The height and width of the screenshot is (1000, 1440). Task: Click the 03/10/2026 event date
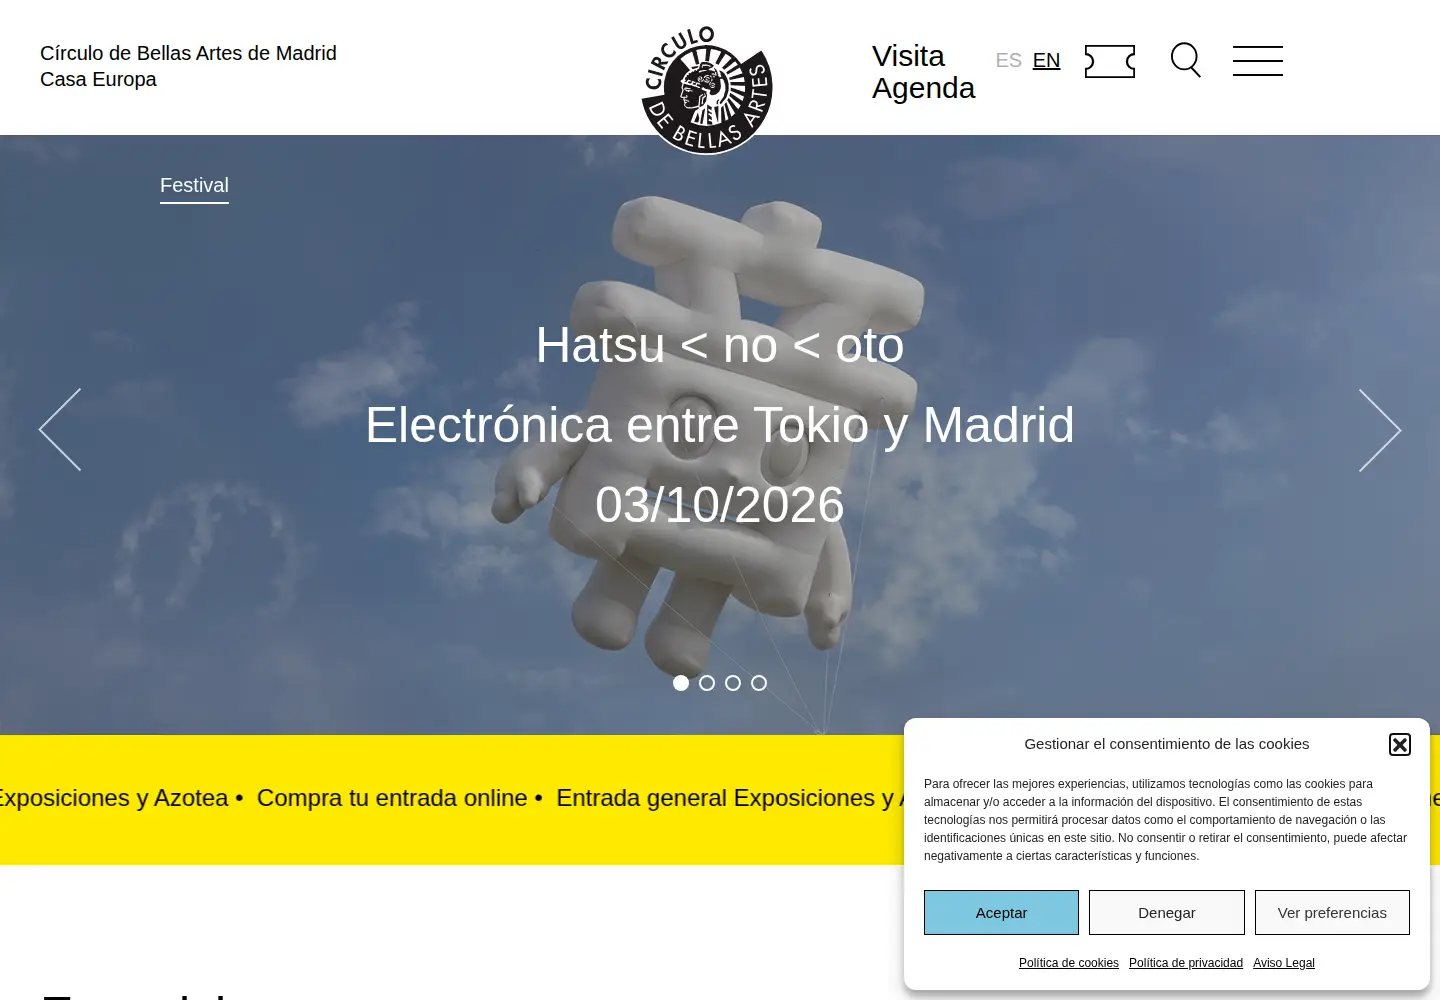720,505
